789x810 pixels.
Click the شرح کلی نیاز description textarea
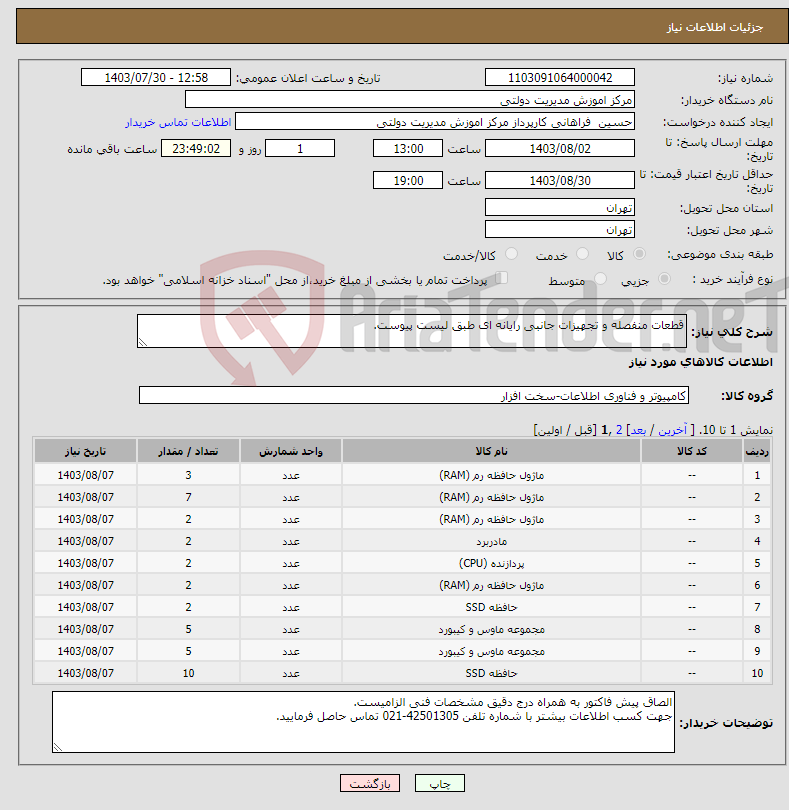(412, 331)
